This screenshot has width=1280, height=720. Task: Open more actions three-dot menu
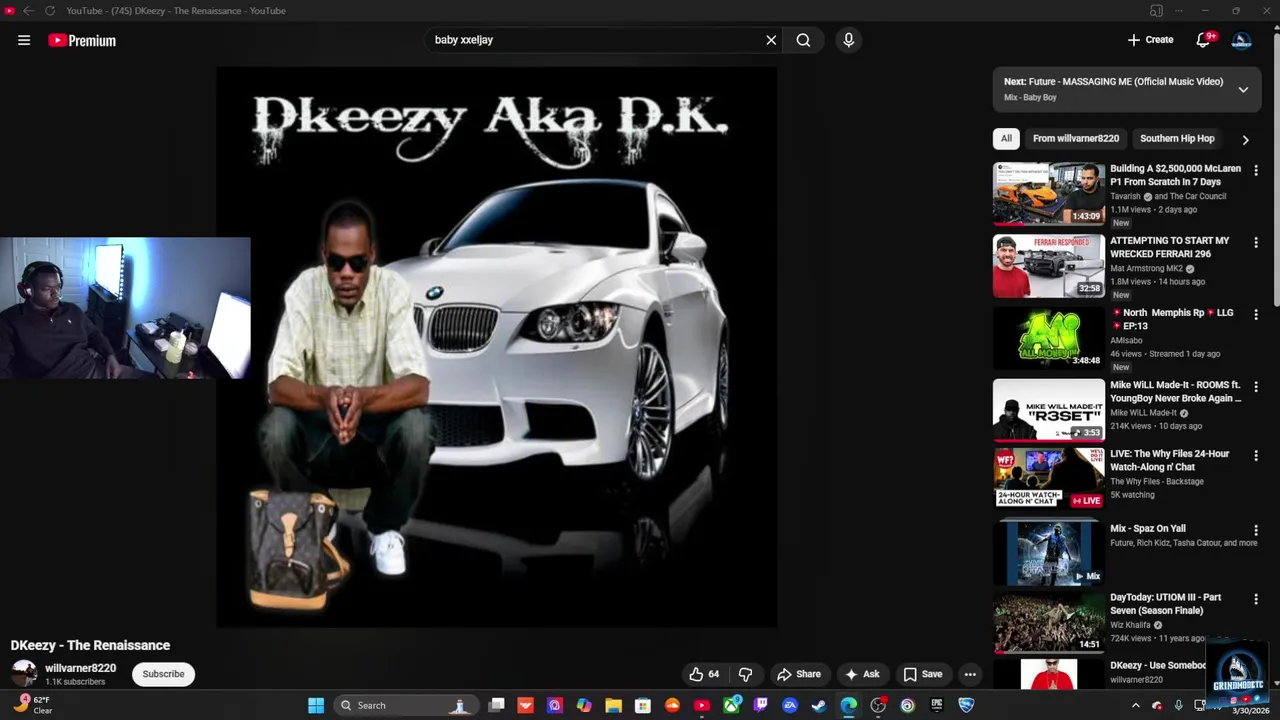[970, 674]
